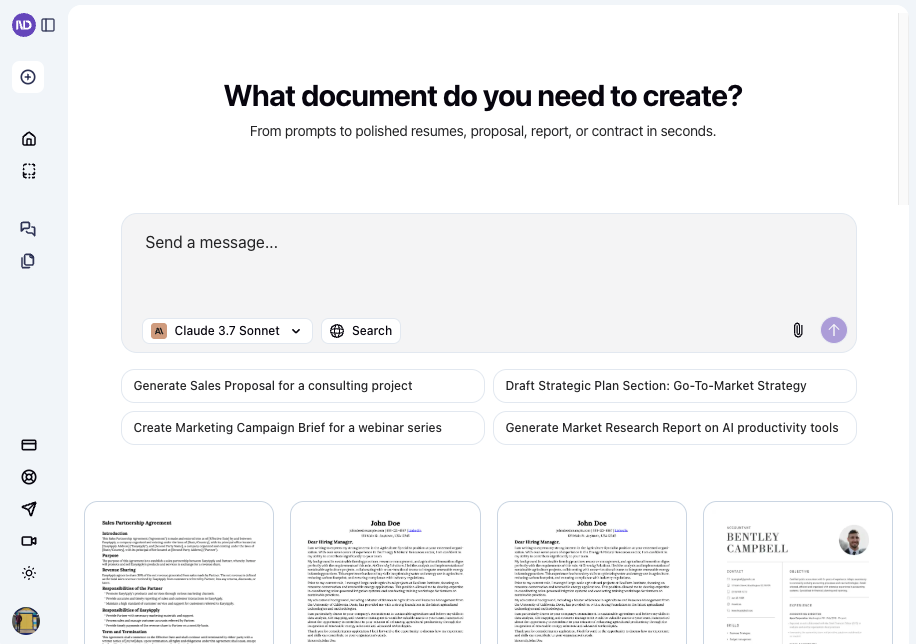Attach a file with the paperclip icon
Image resolution: width=916 pixels, height=644 pixels.
797,330
